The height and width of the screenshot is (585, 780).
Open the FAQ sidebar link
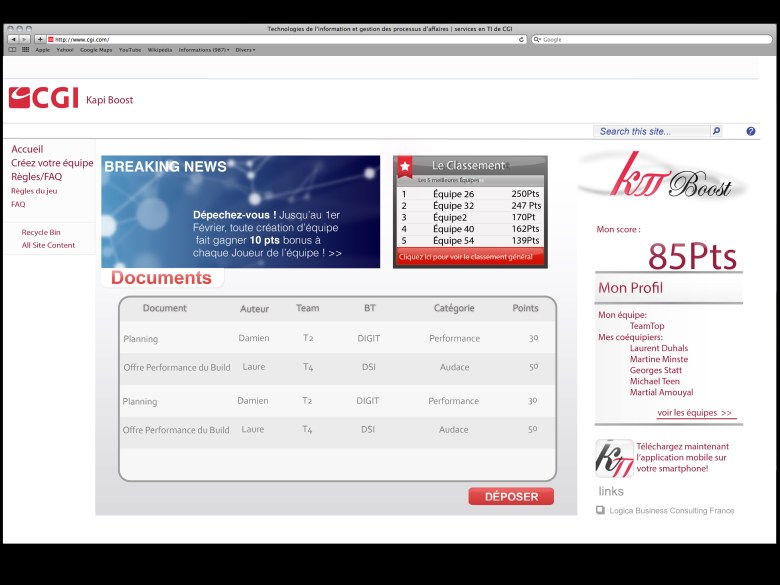tap(18, 204)
